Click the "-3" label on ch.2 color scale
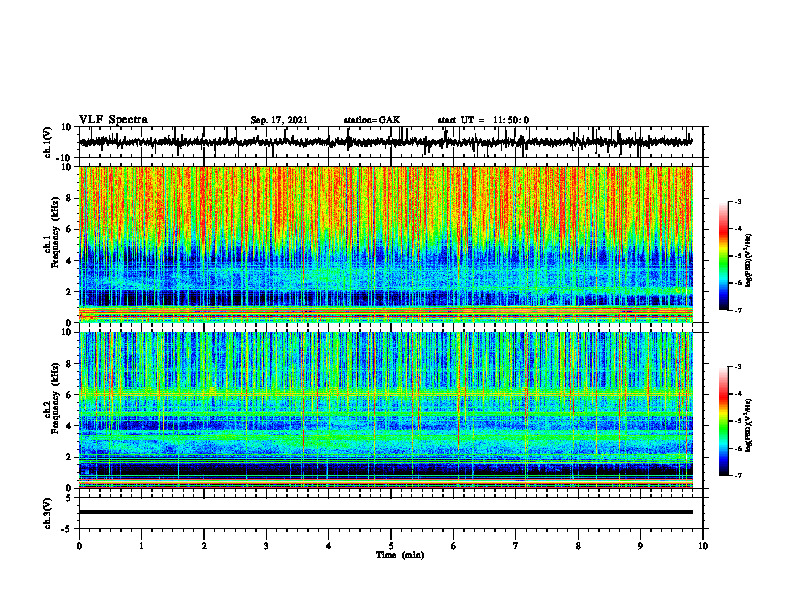 [x=737, y=367]
